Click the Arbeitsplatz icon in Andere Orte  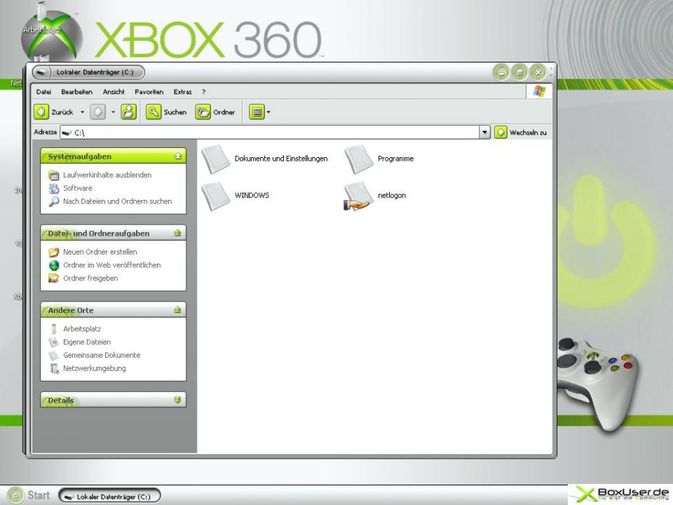tap(54, 329)
